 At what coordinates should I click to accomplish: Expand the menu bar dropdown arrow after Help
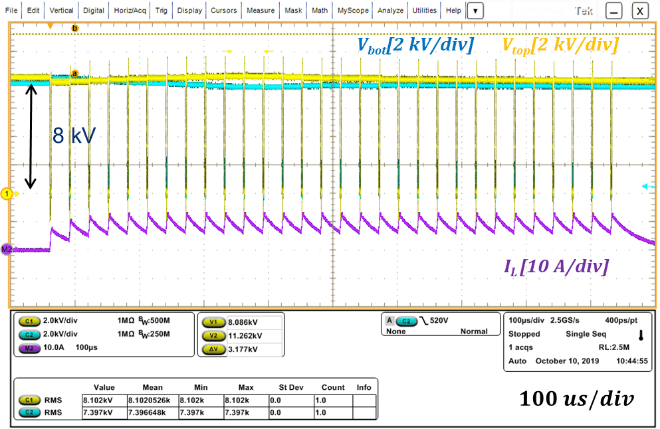tap(476, 9)
